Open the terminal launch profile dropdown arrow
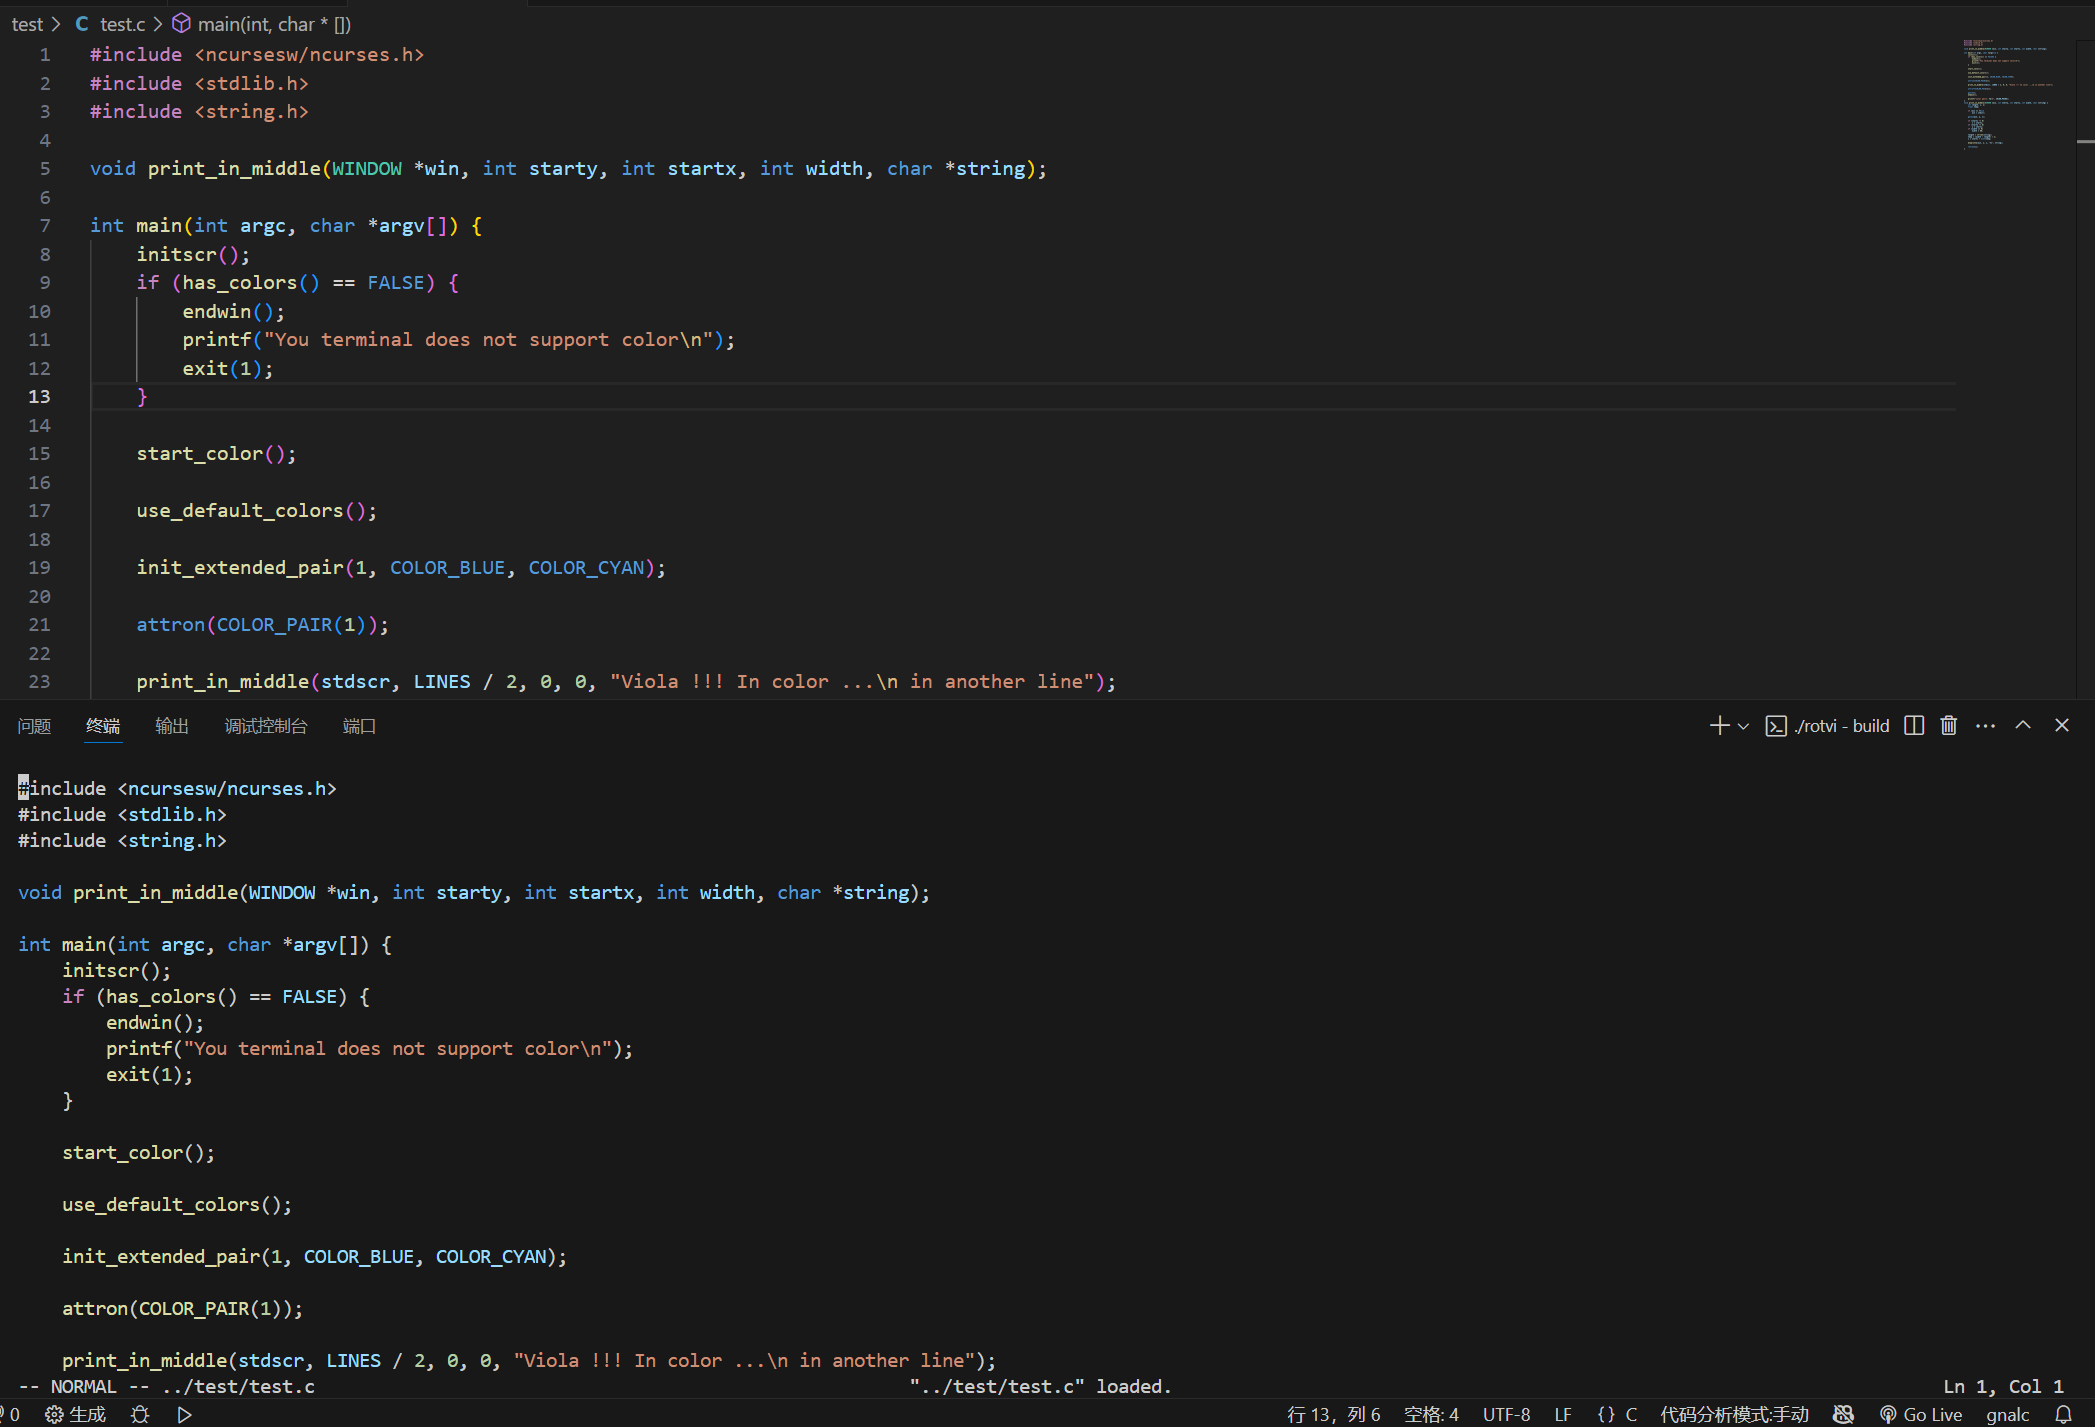Screen dimensions: 2095x1427 (x=1744, y=727)
